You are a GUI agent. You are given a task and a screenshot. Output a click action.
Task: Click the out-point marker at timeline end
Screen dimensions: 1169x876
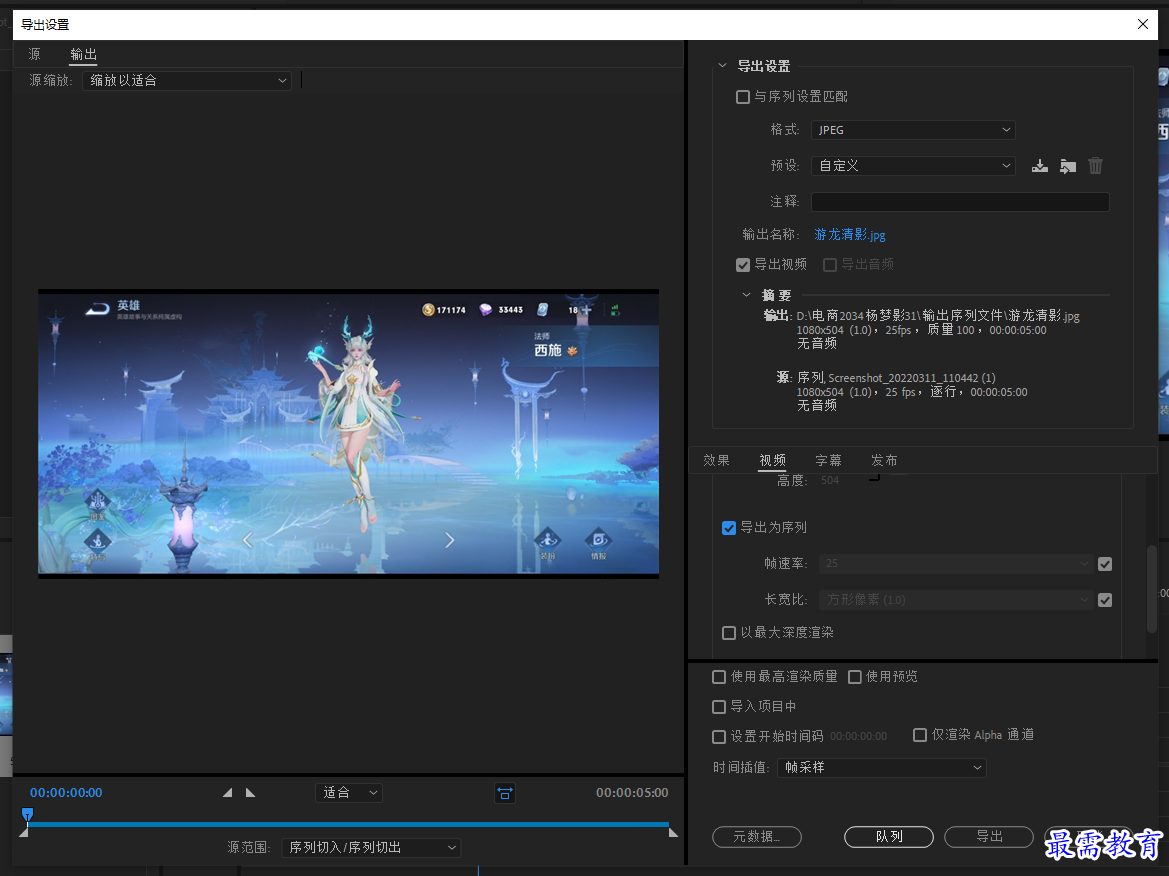click(x=673, y=832)
